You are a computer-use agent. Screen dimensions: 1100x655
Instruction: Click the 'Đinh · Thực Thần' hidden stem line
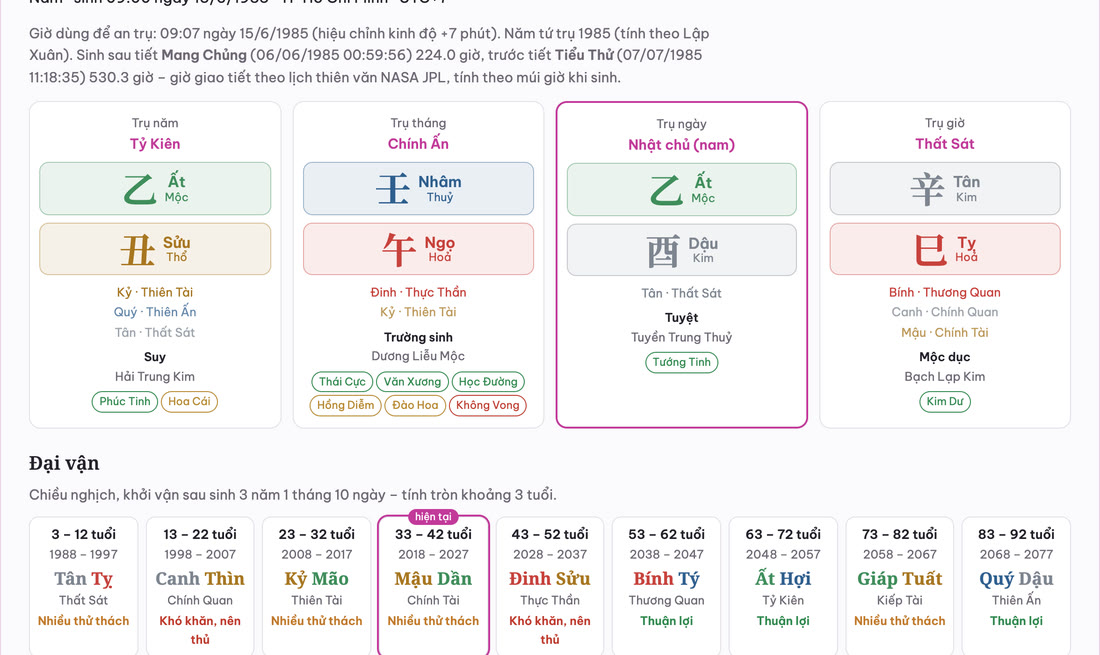(418, 292)
